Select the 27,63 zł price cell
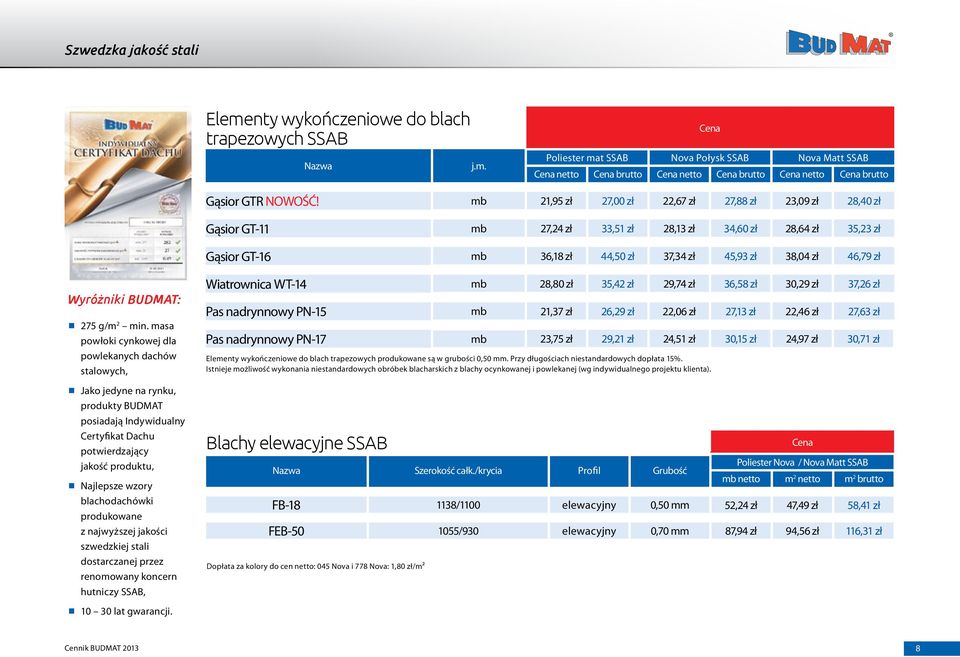Screen dimensions: 960x657 [863, 311]
